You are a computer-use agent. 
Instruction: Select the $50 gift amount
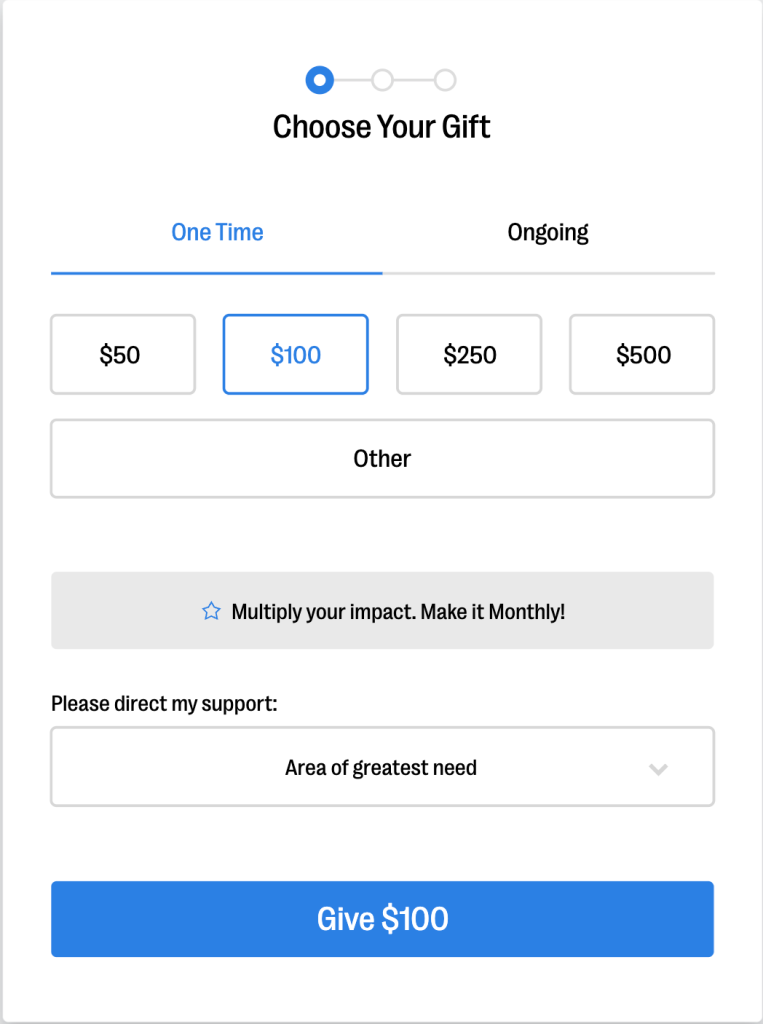pos(123,355)
